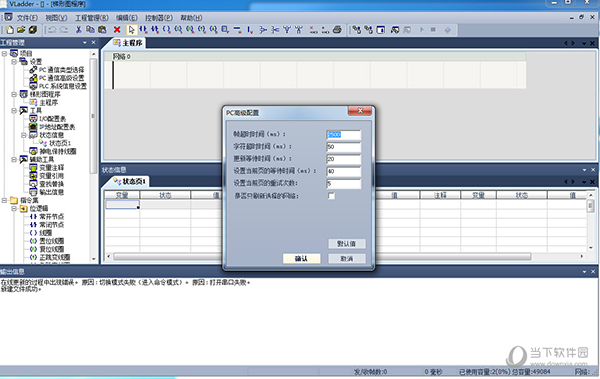
Task: Switch to the 状态页1 tab
Action: click(x=130, y=181)
